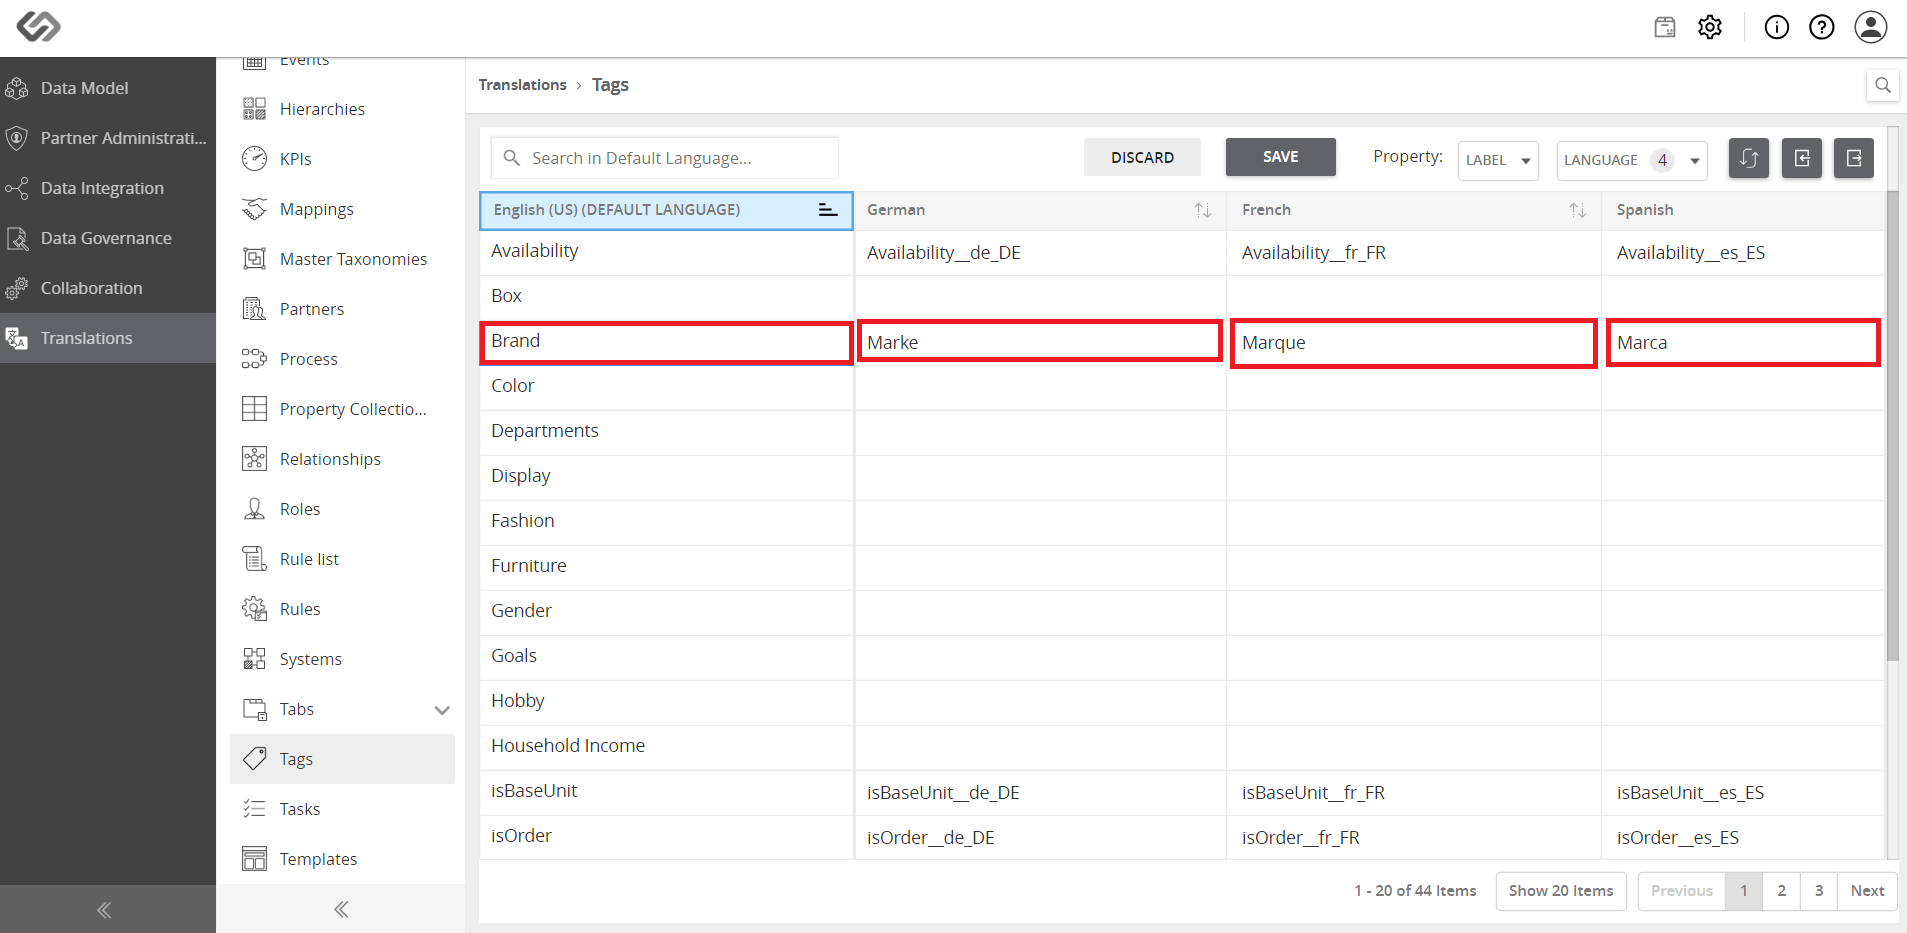Sort the French column
Viewport: 1907px width, 933px height.
click(1578, 210)
